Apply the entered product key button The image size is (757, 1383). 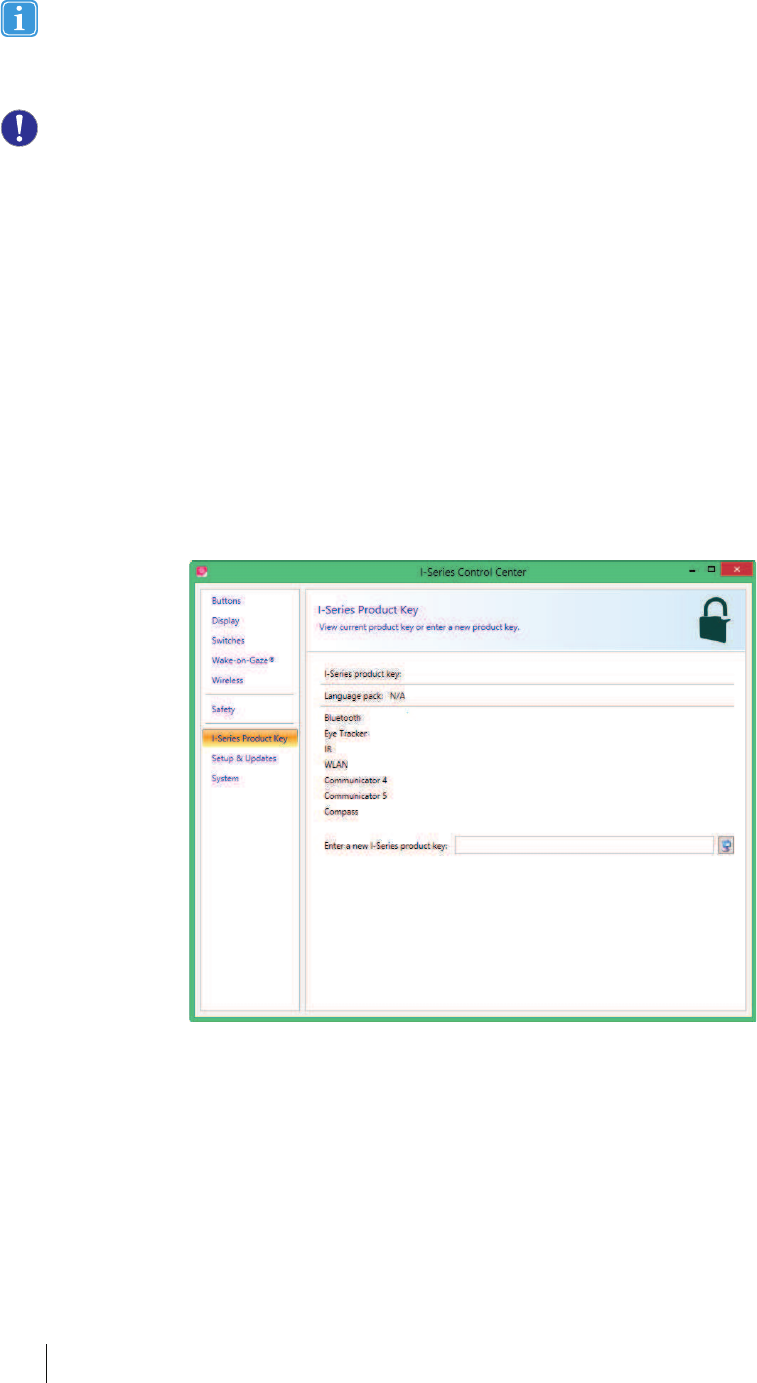[727, 845]
